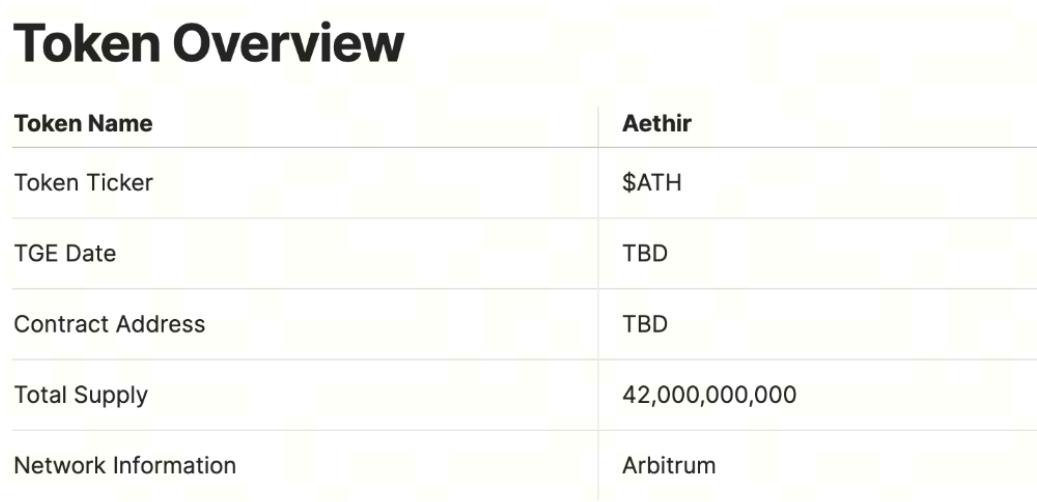Click the Arbitrum network value
This screenshot has width=1037, height=502.
[x=669, y=466]
